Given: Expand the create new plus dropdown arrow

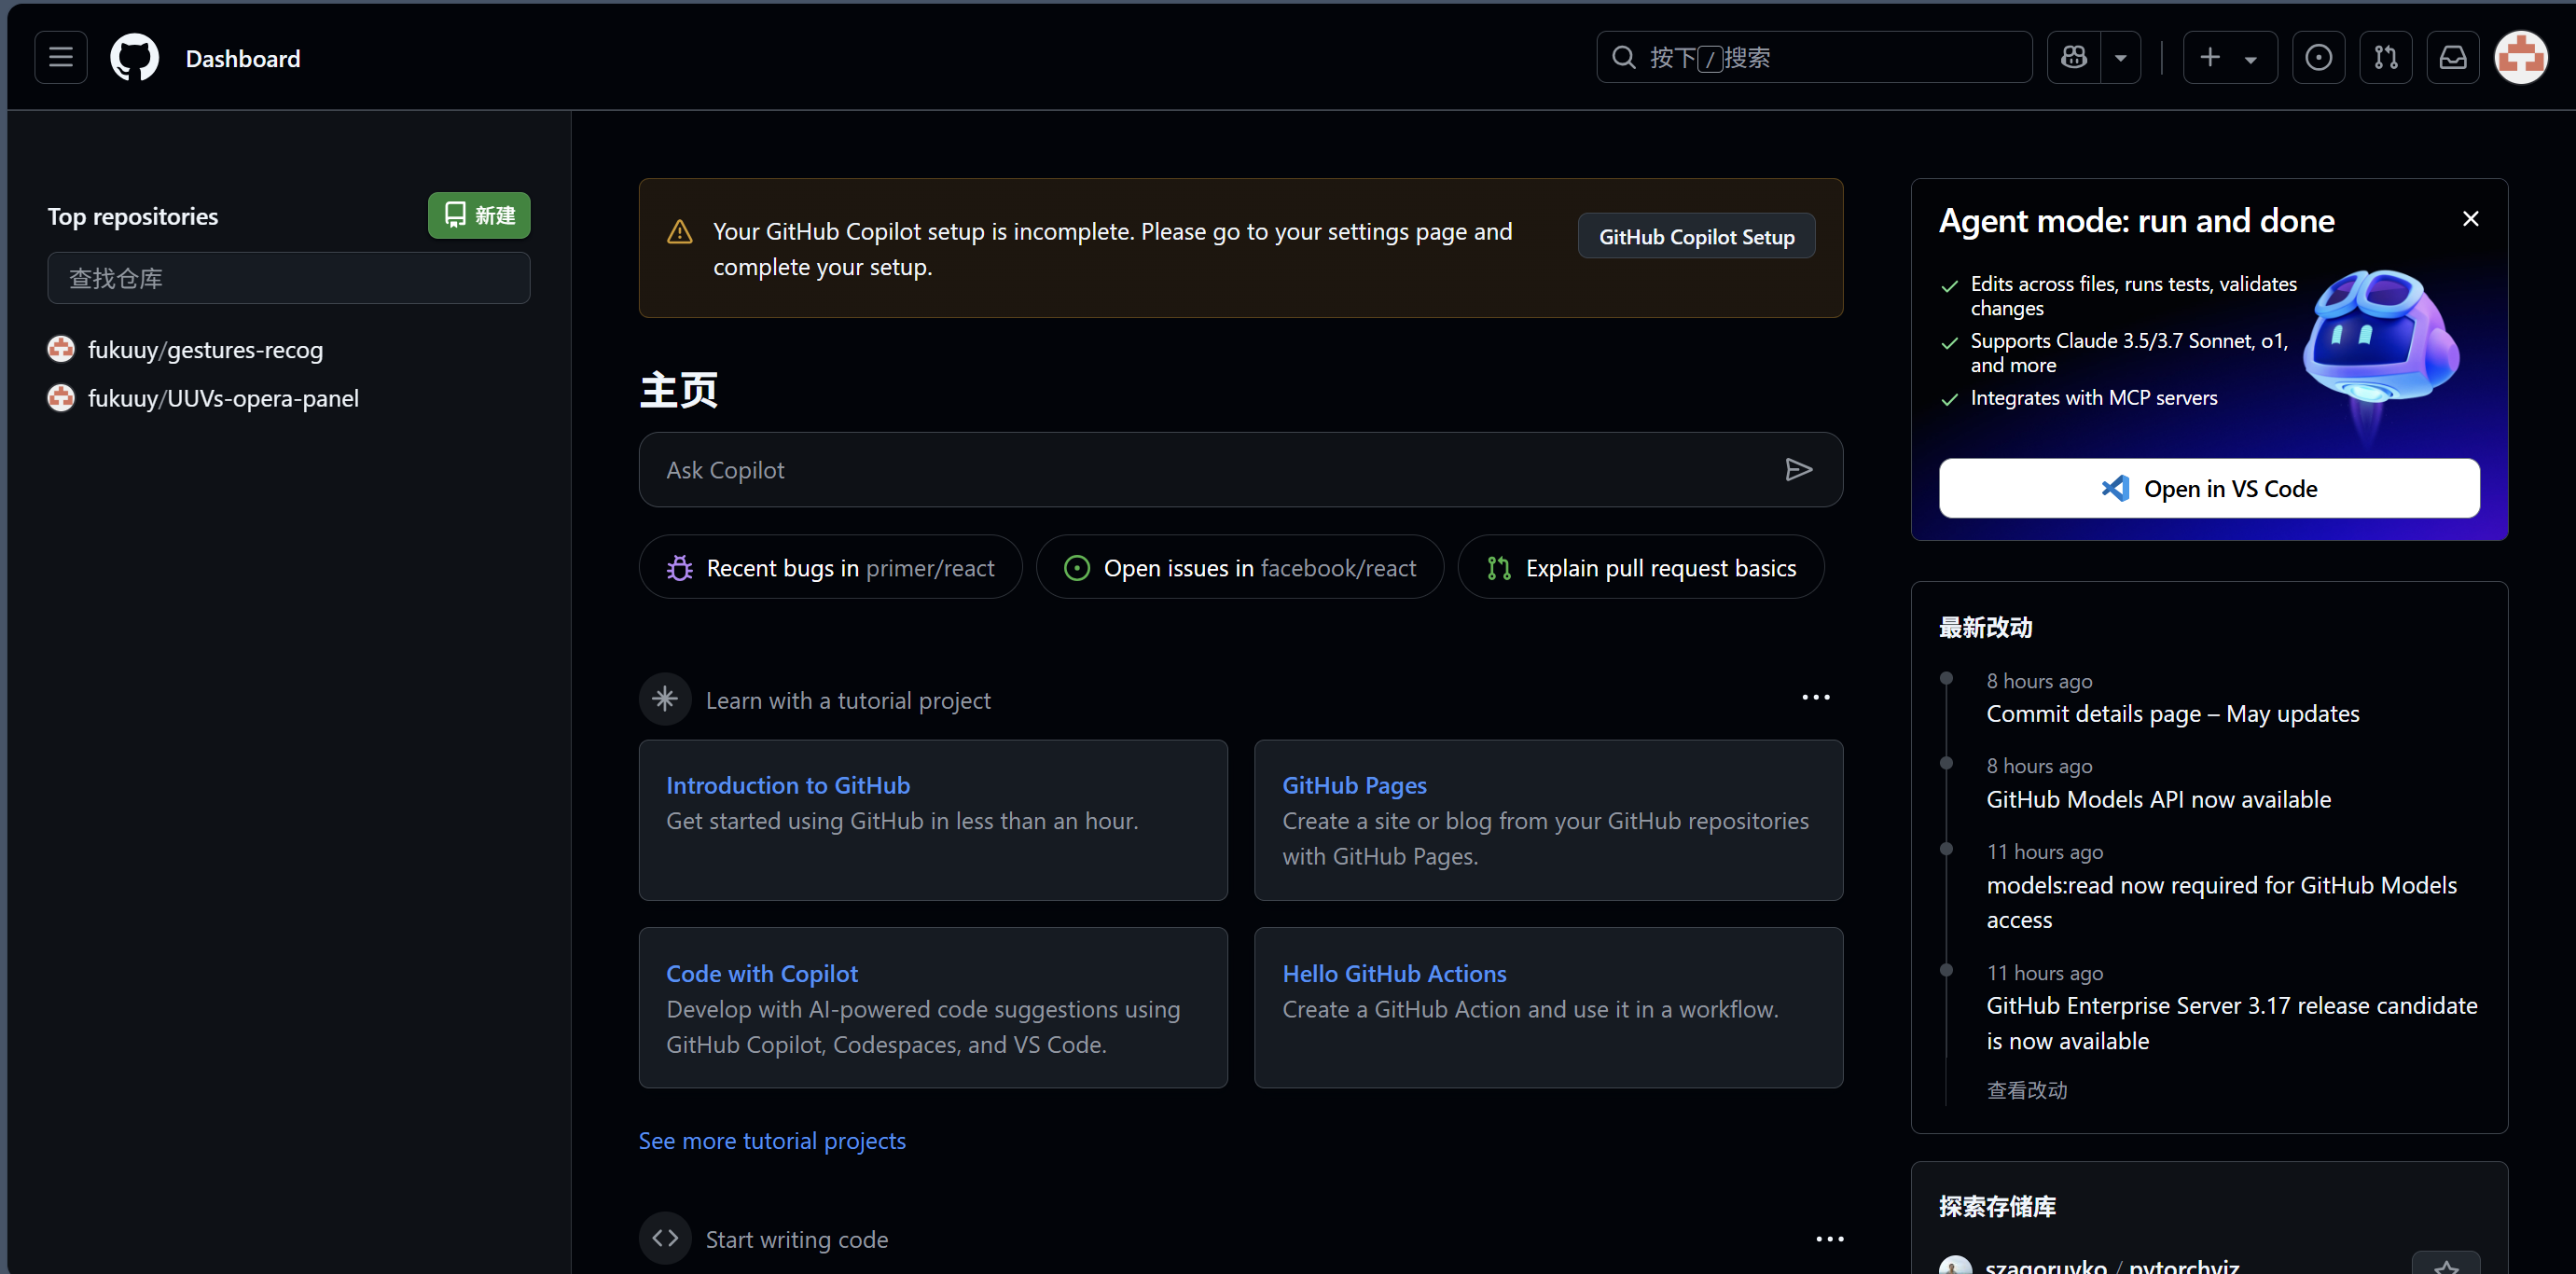Looking at the screenshot, I should coord(2251,57).
